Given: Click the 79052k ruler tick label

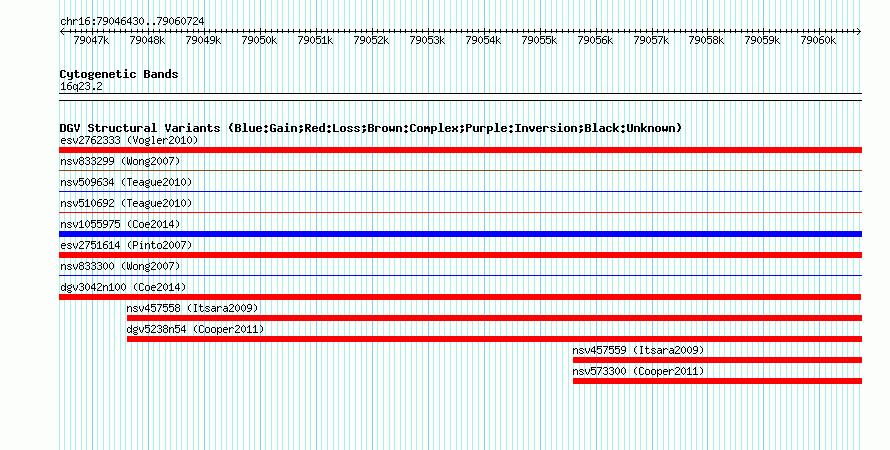Looking at the screenshot, I should coord(371,40).
